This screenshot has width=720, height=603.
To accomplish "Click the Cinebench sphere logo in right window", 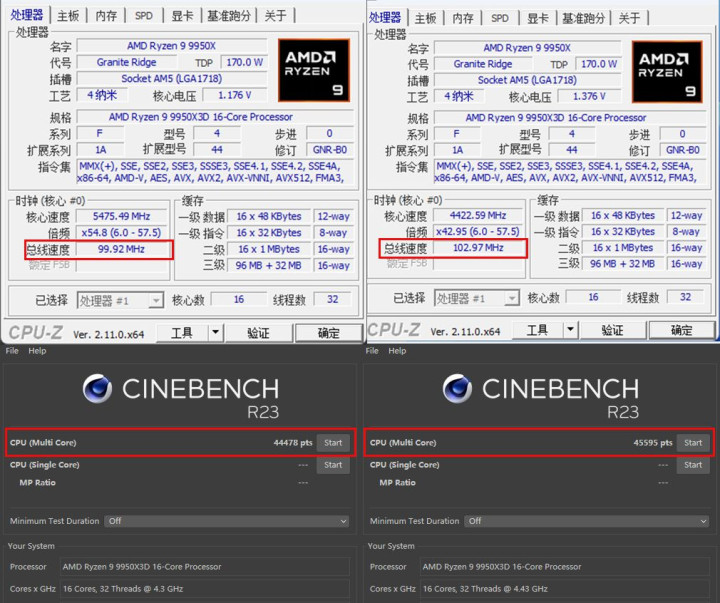I will 457,388.
